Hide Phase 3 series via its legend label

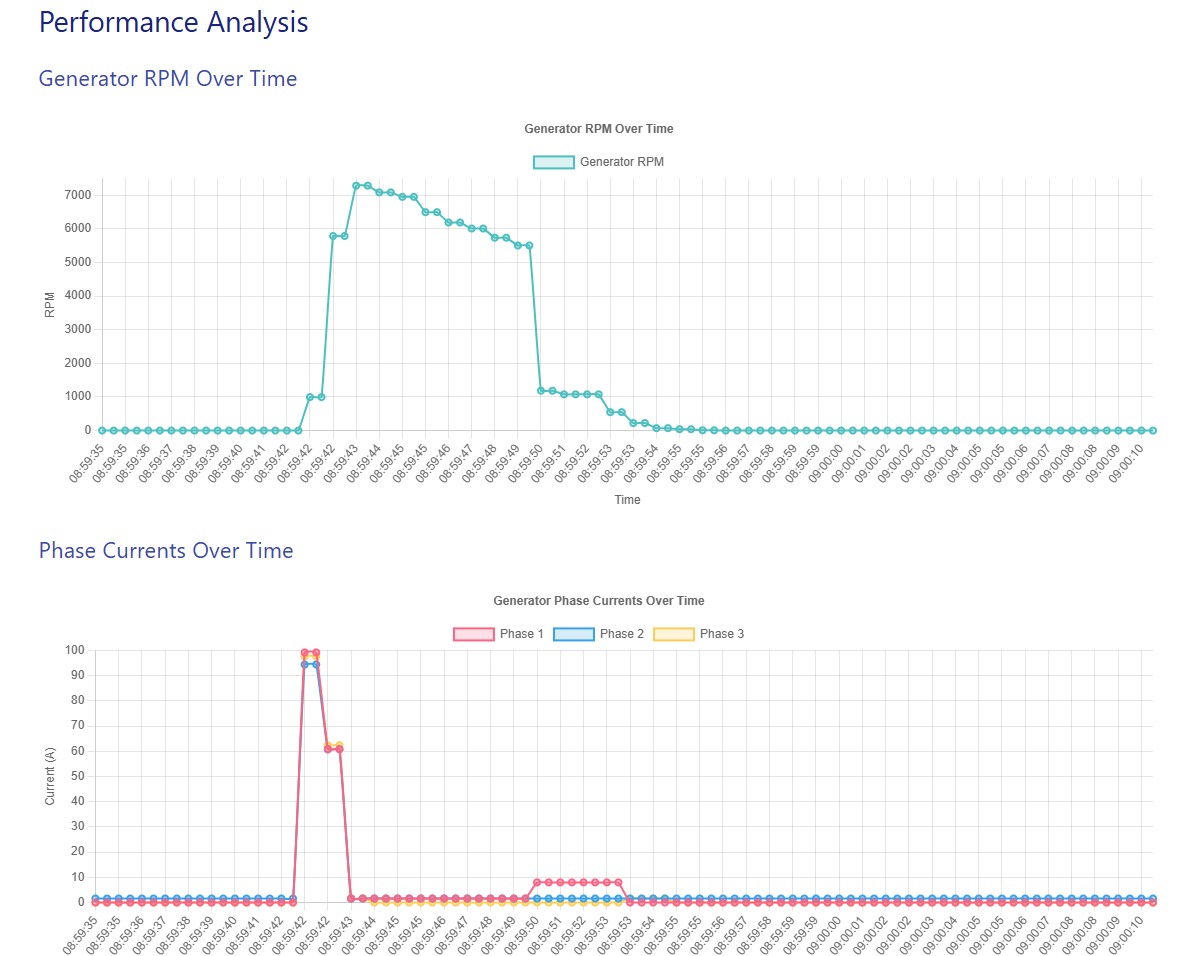[x=722, y=634]
